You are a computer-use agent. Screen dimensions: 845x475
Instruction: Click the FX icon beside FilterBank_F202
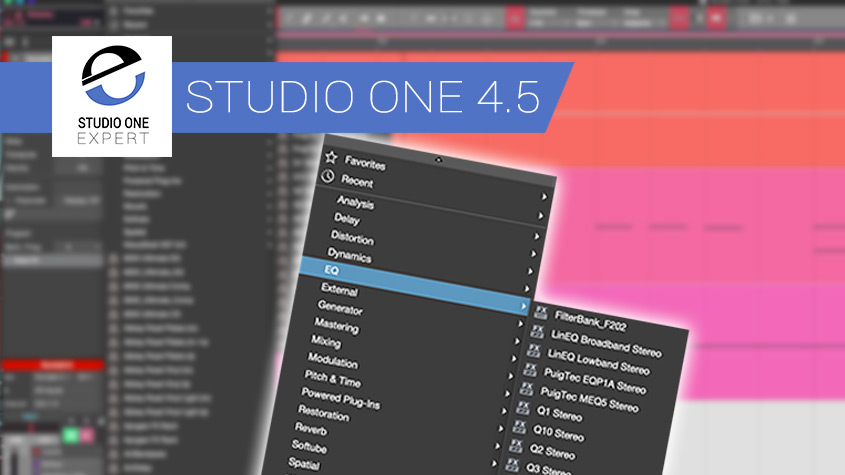(541, 312)
